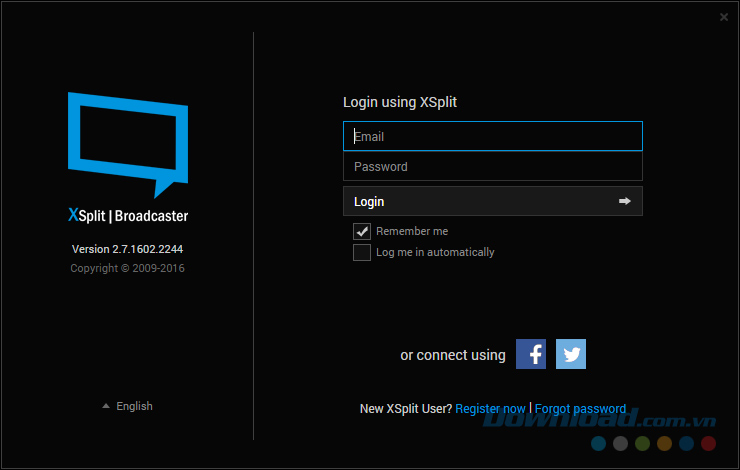
Task: Click into the Password field
Action: (x=493, y=166)
